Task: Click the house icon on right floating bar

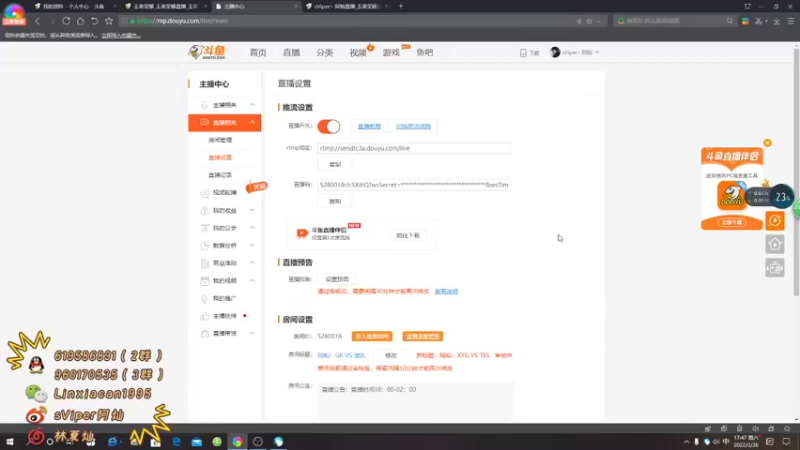Action: tap(774, 244)
